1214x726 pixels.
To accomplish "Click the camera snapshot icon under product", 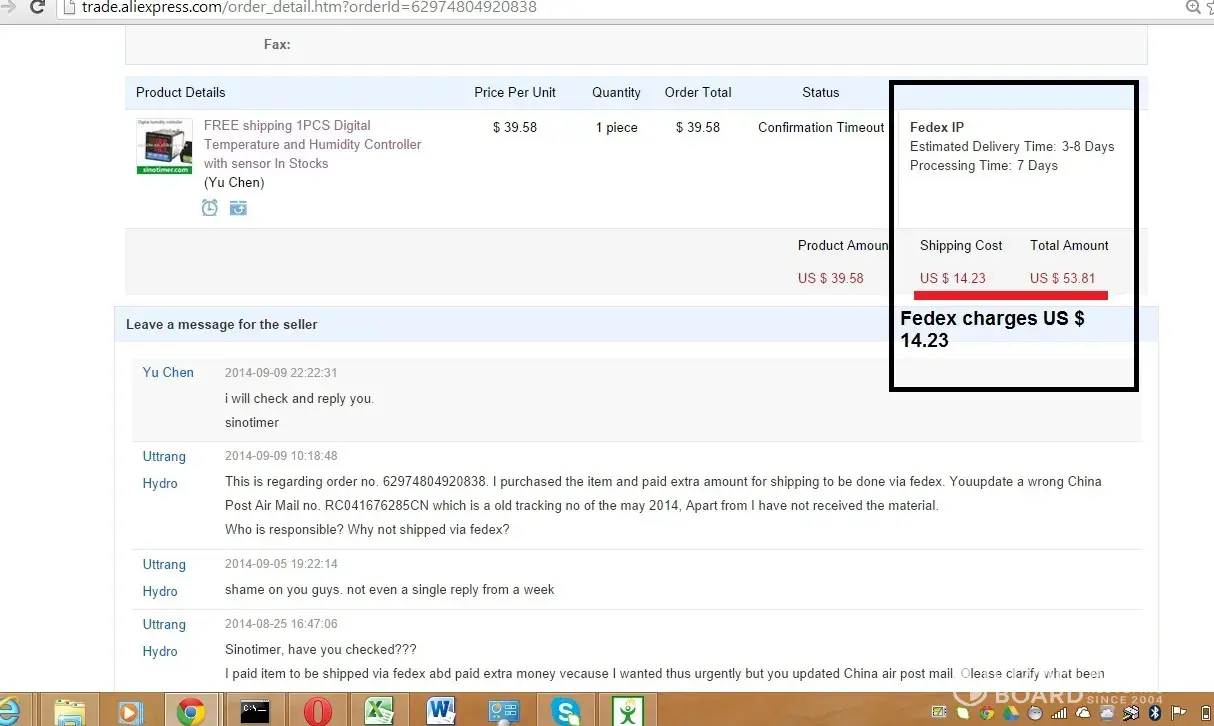I will 238,208.
